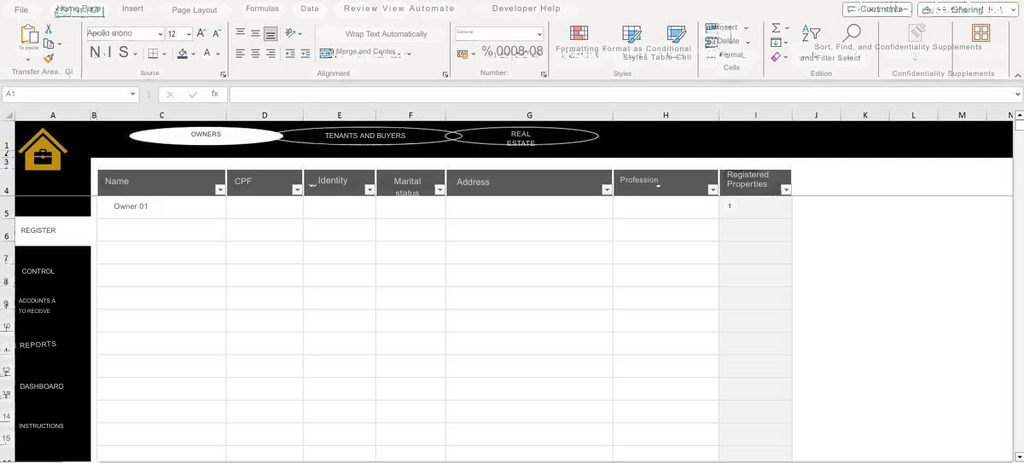Click the Paste clipboard icon
Screen dimensions: 1024x463
[x=29, y=35]
